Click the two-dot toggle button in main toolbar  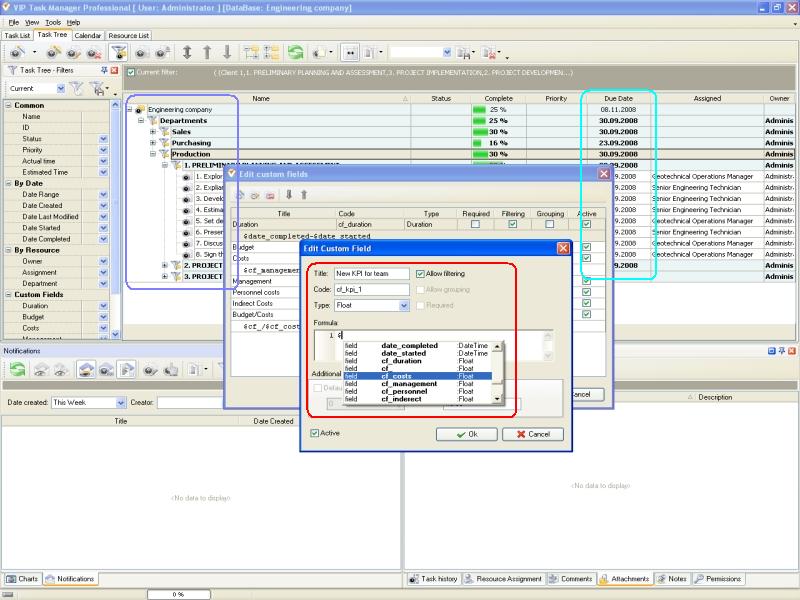click(x=350, y=52)
